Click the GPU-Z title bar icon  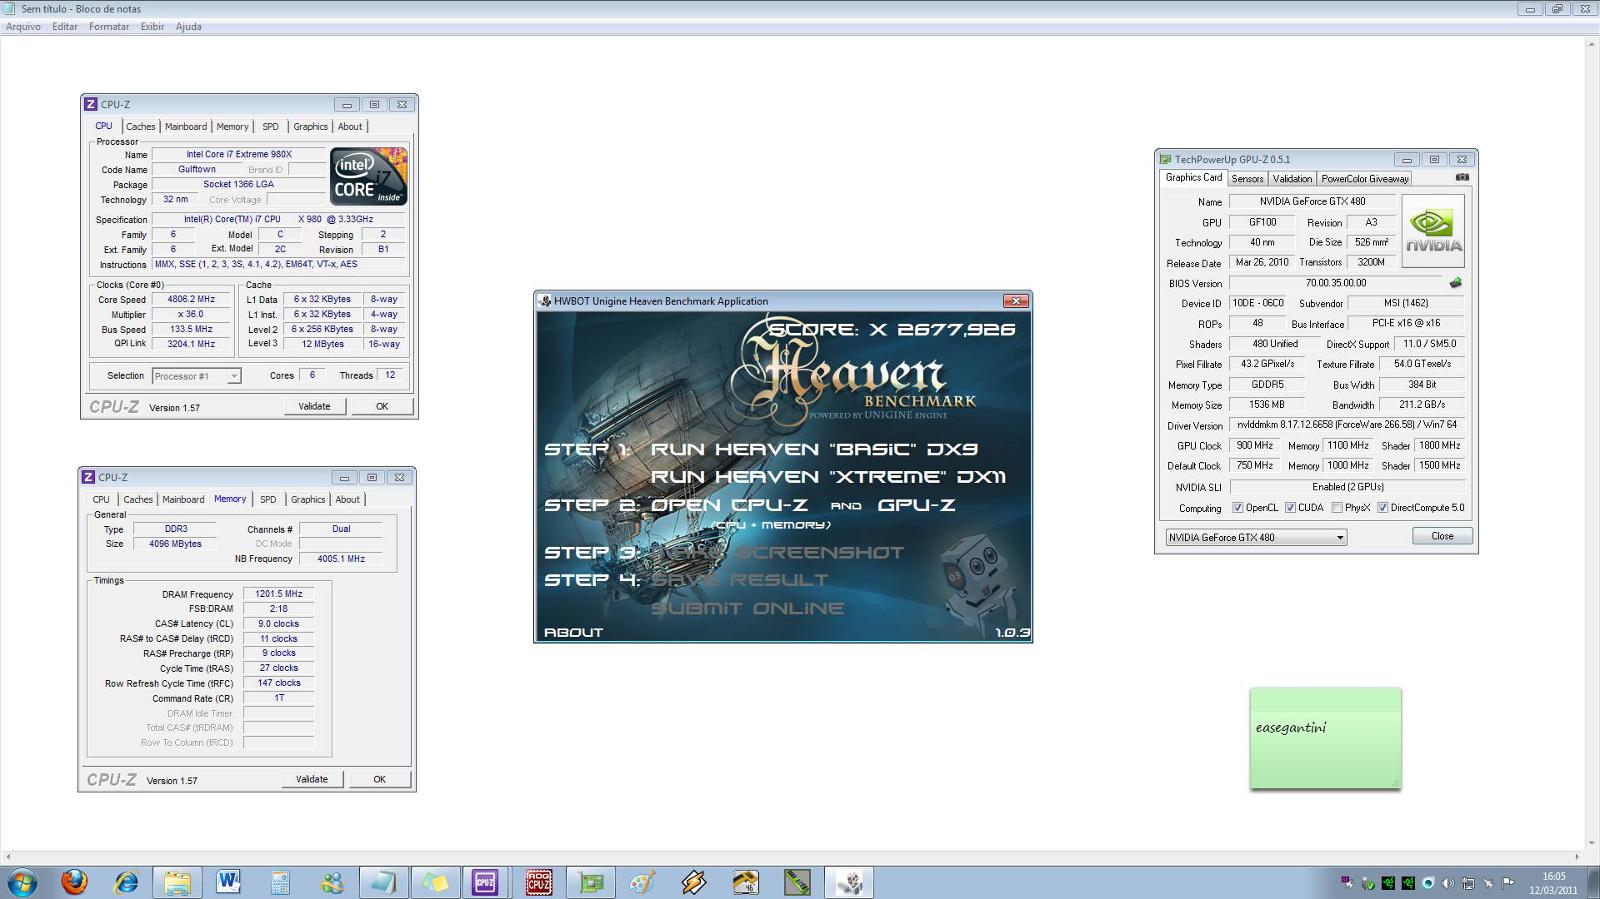click(1165, 159)
